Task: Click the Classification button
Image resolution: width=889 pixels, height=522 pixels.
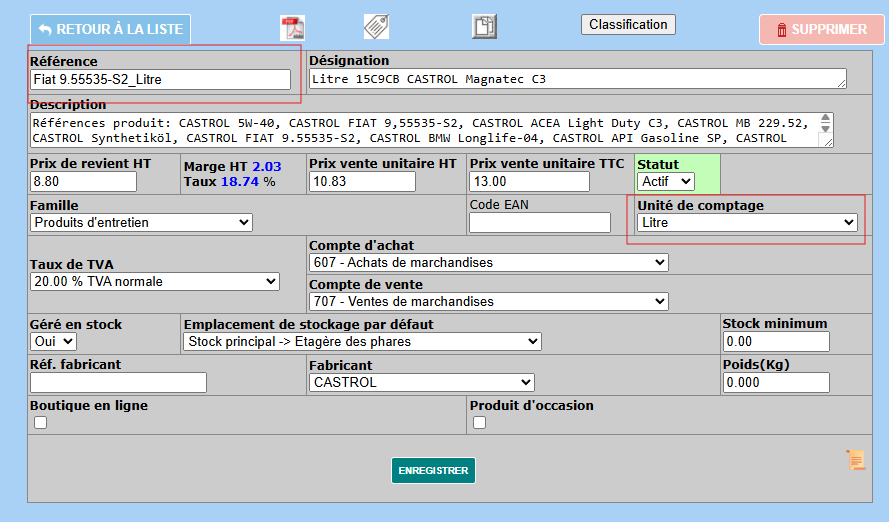Action: 628,24
